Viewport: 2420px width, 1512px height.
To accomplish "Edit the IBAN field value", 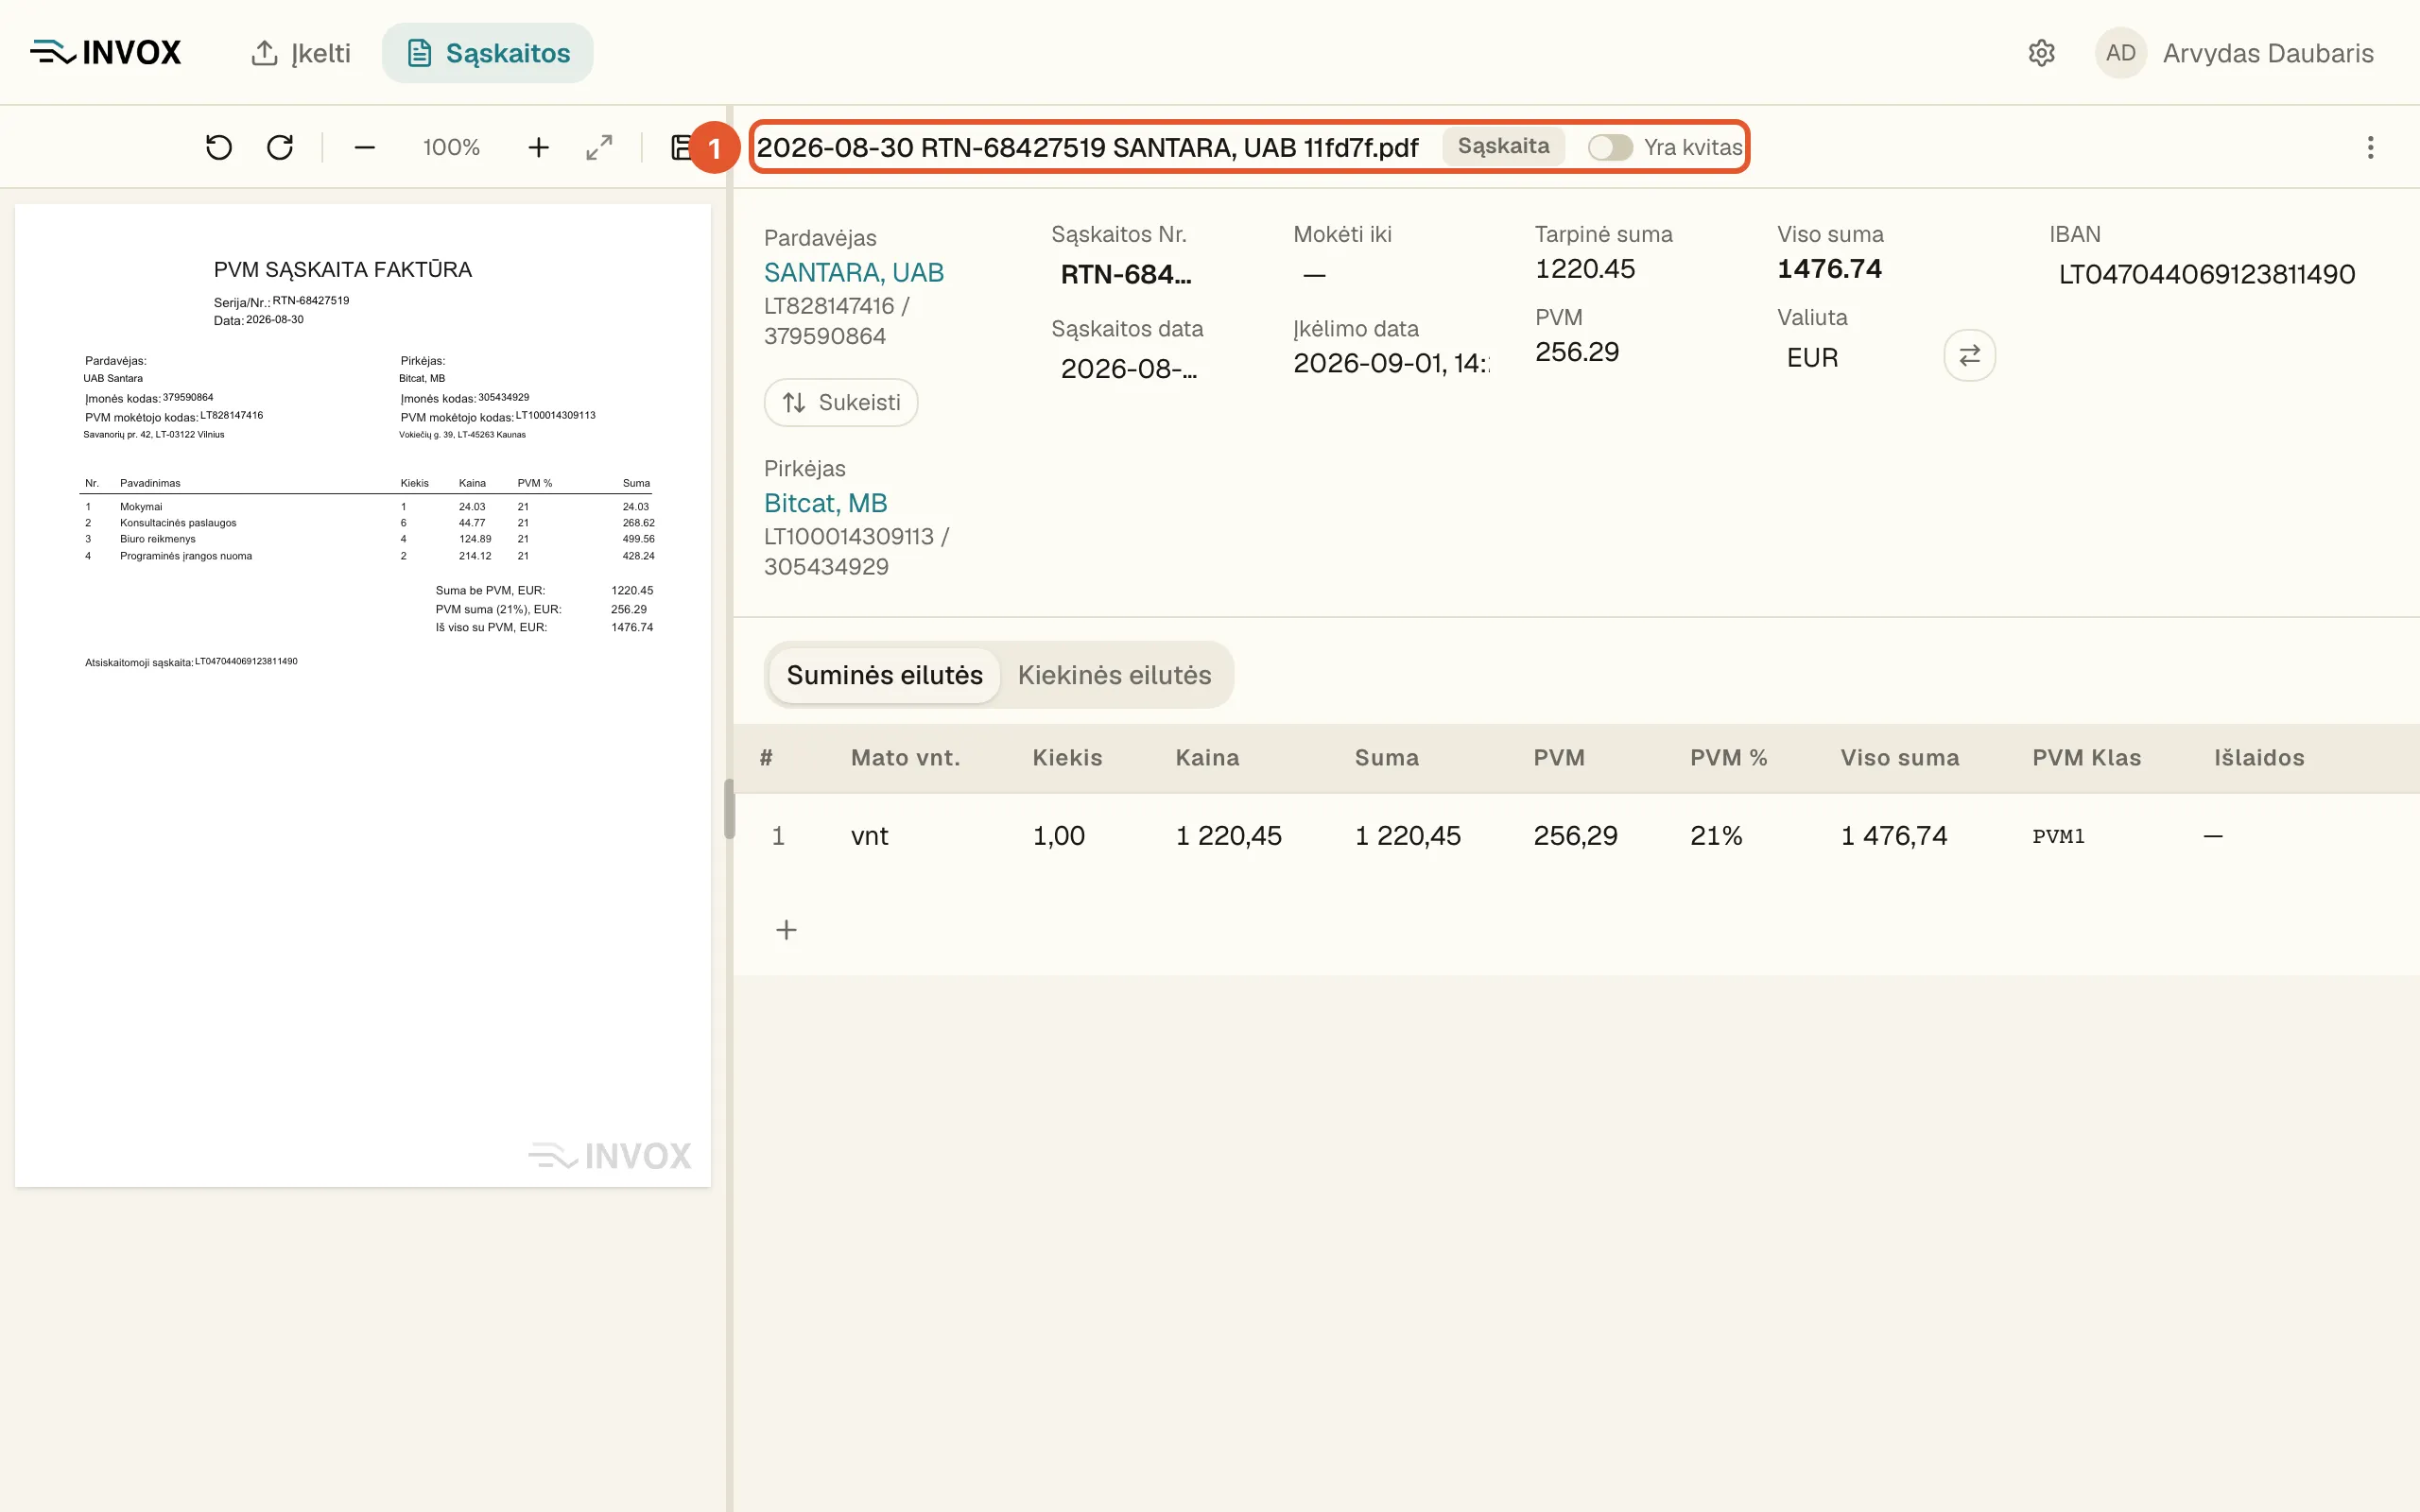I will click(x=2206, y=274).
